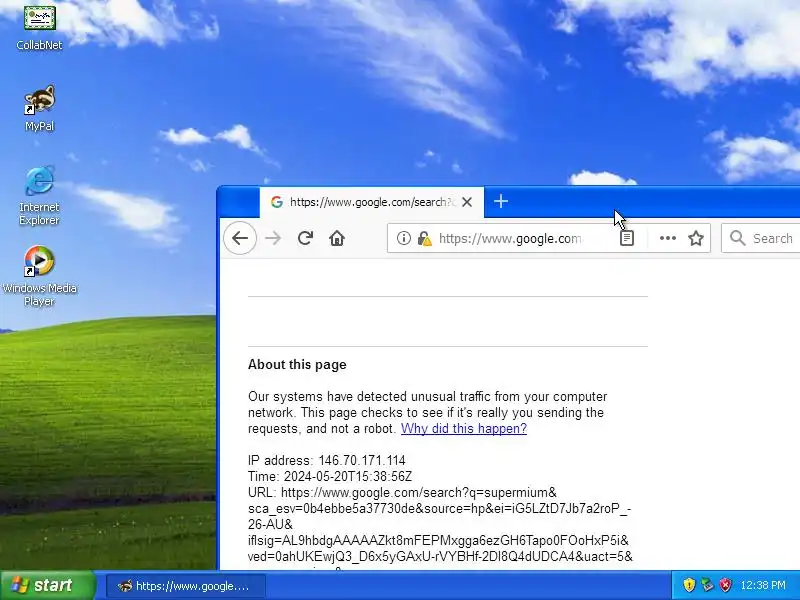
Task: Click the URL address field
Action: pos(510,238)
